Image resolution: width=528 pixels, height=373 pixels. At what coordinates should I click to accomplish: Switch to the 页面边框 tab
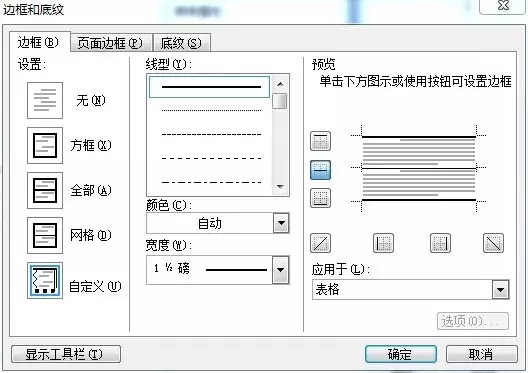tap(111, 43)
